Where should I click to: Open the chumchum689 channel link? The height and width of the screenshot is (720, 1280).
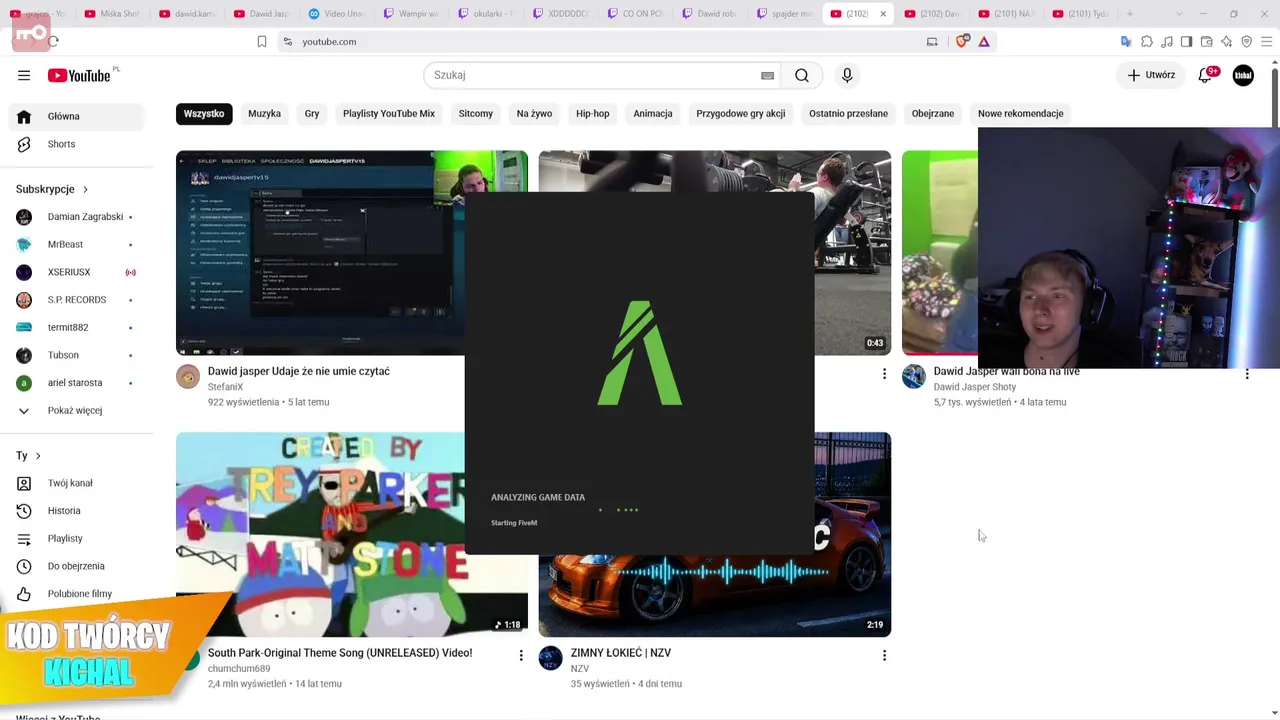[239, 669]
